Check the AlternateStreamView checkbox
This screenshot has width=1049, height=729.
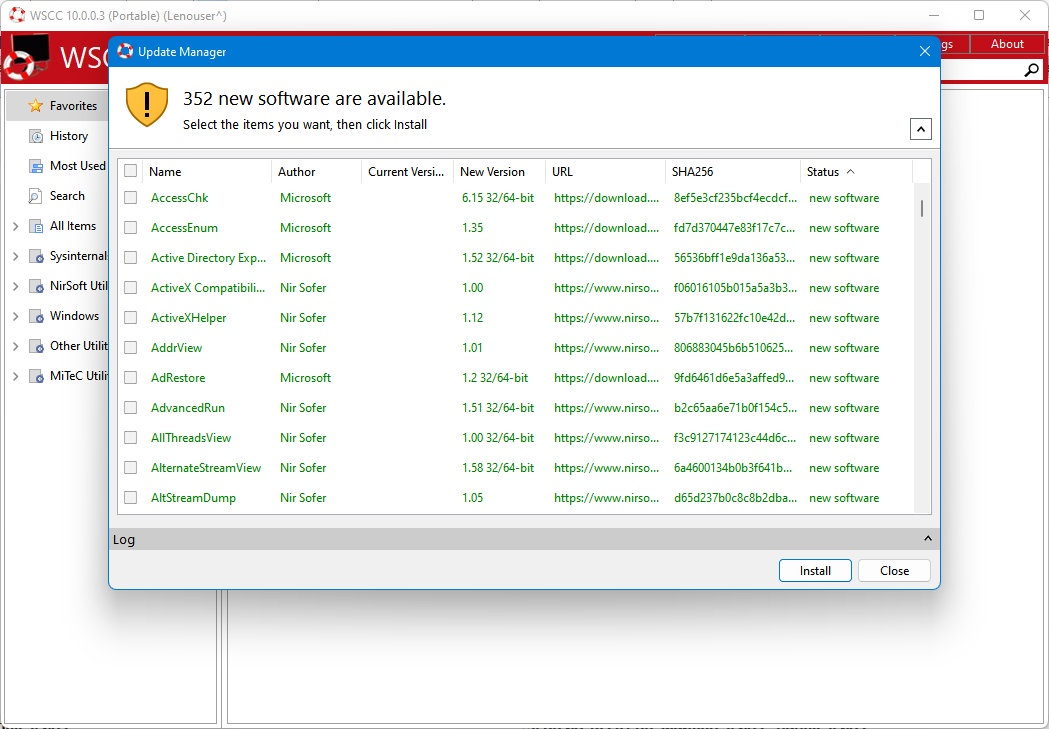tap(130, 467)
